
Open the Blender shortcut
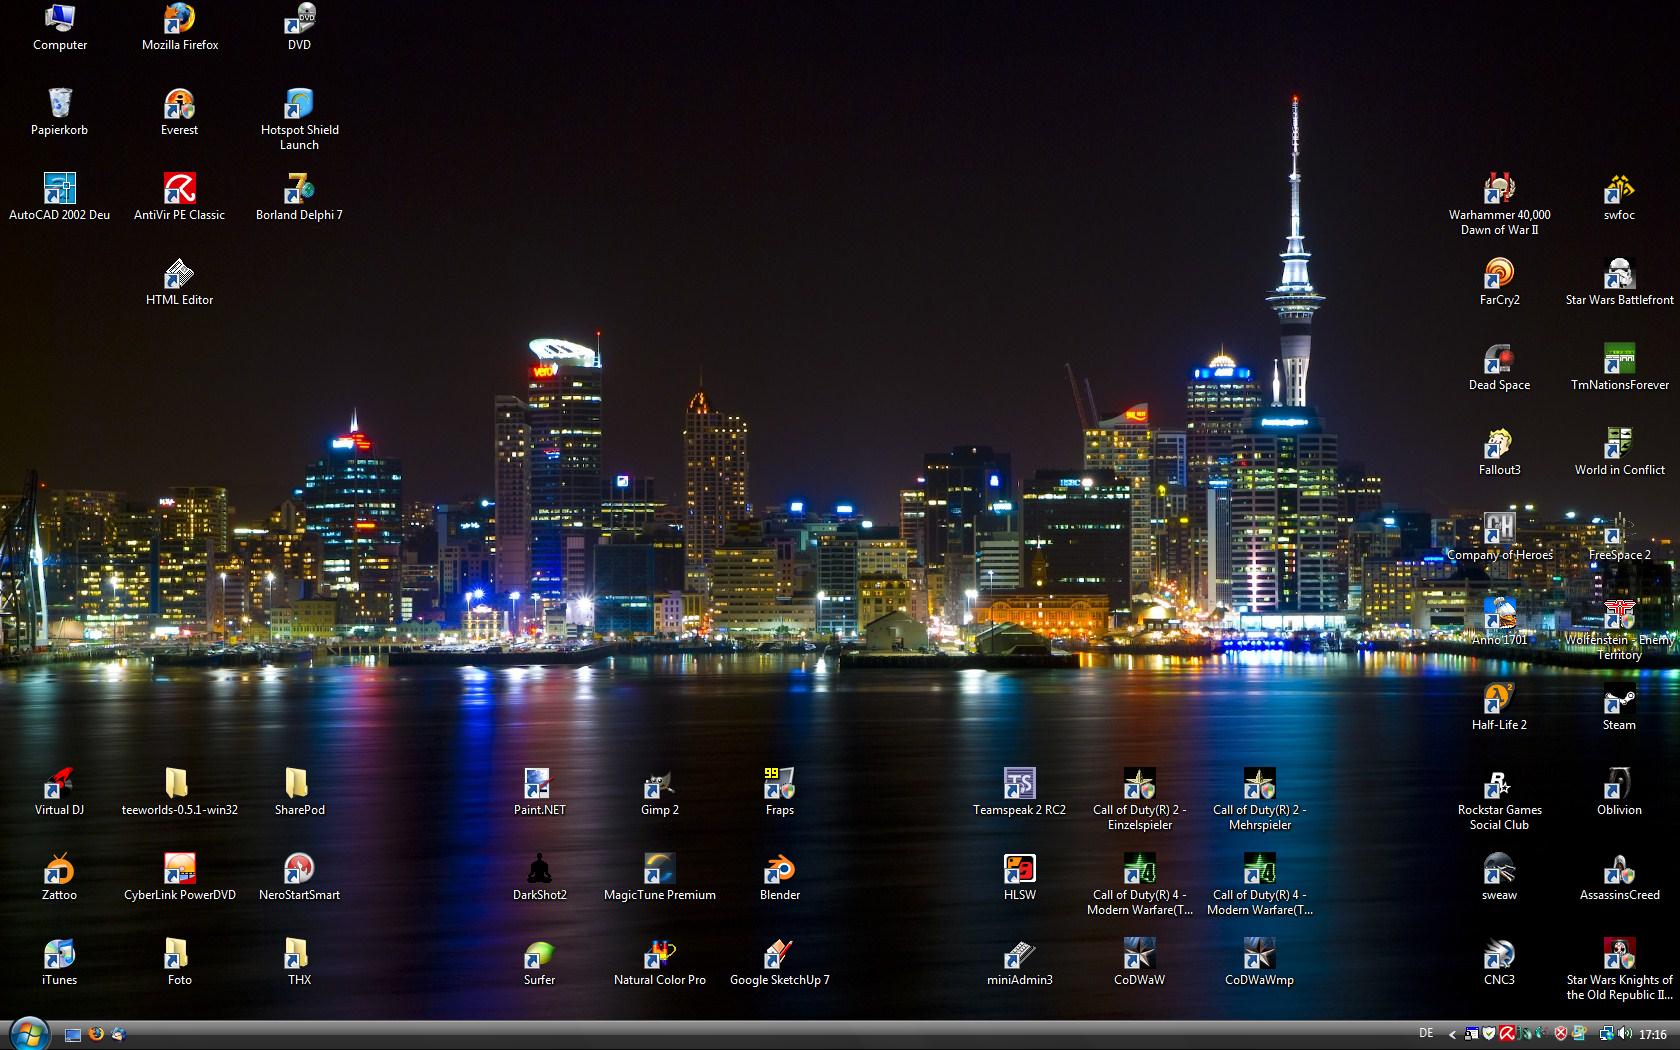click(779, 869)
